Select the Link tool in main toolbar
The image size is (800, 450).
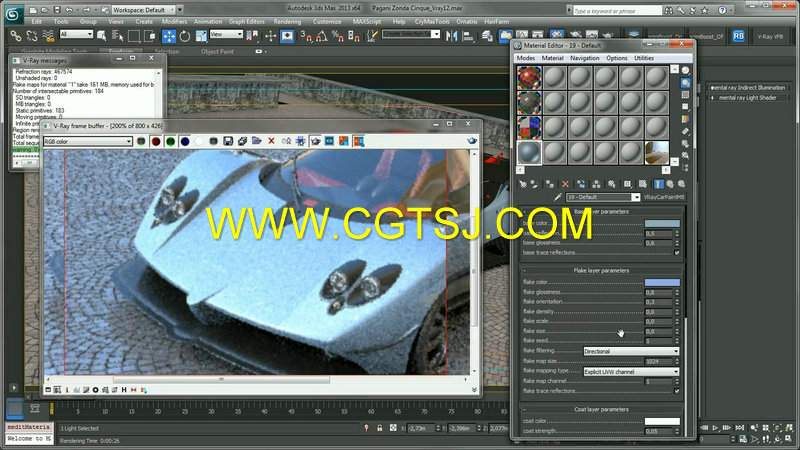16,36
